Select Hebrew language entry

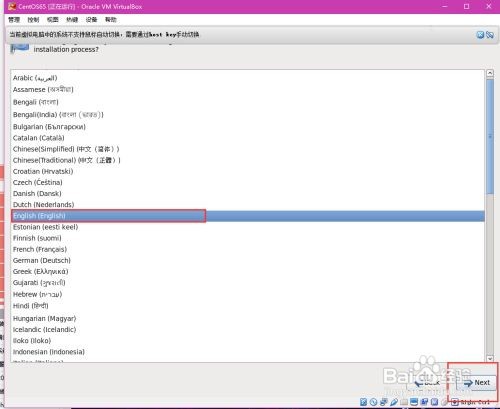247,294
